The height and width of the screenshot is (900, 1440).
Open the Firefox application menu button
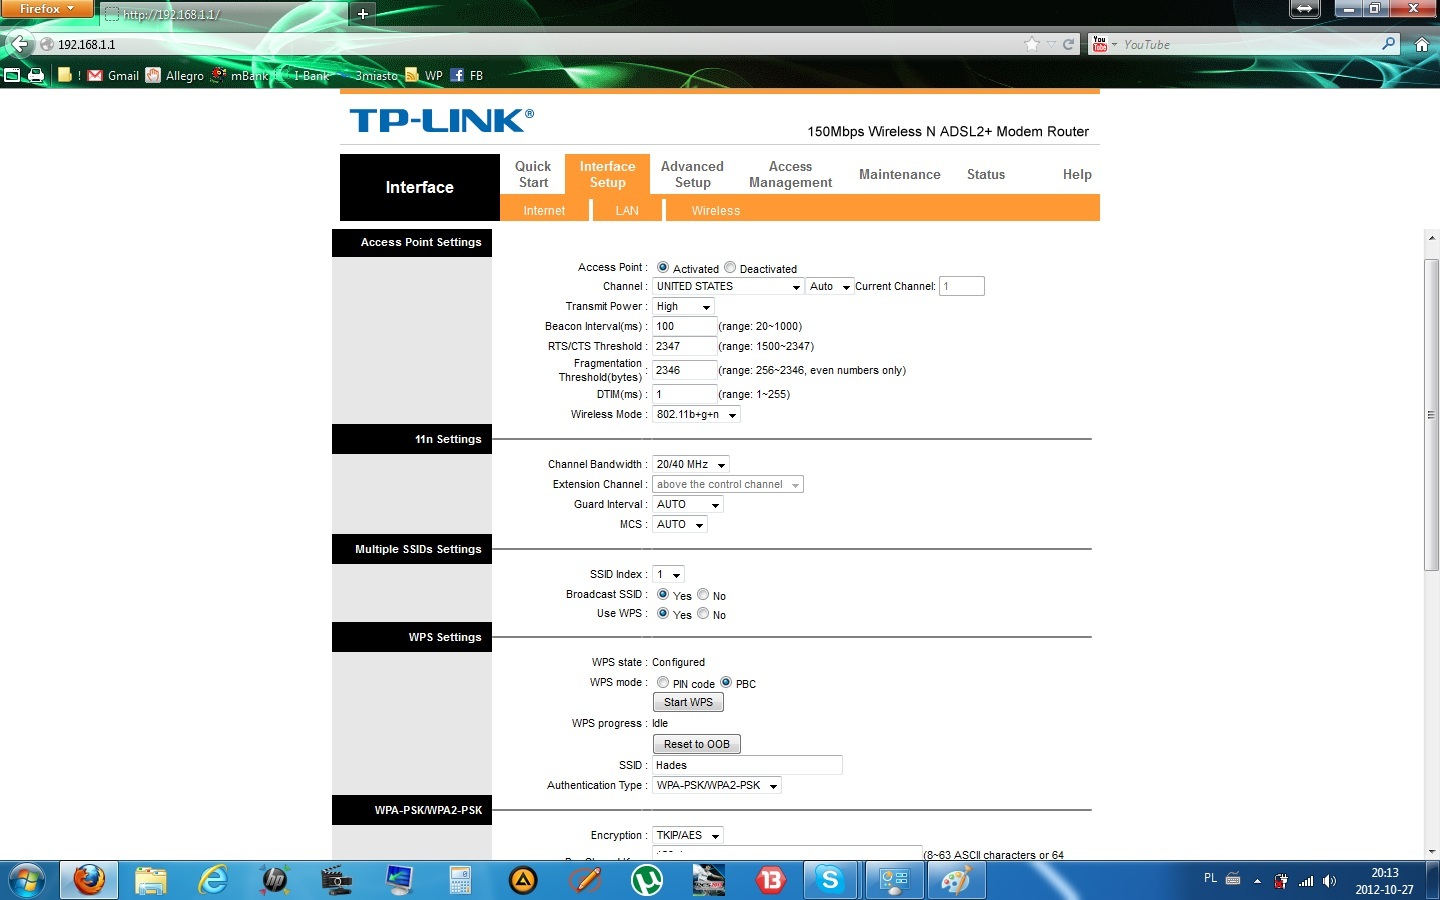pyautogui.click(x=47, y=9)
